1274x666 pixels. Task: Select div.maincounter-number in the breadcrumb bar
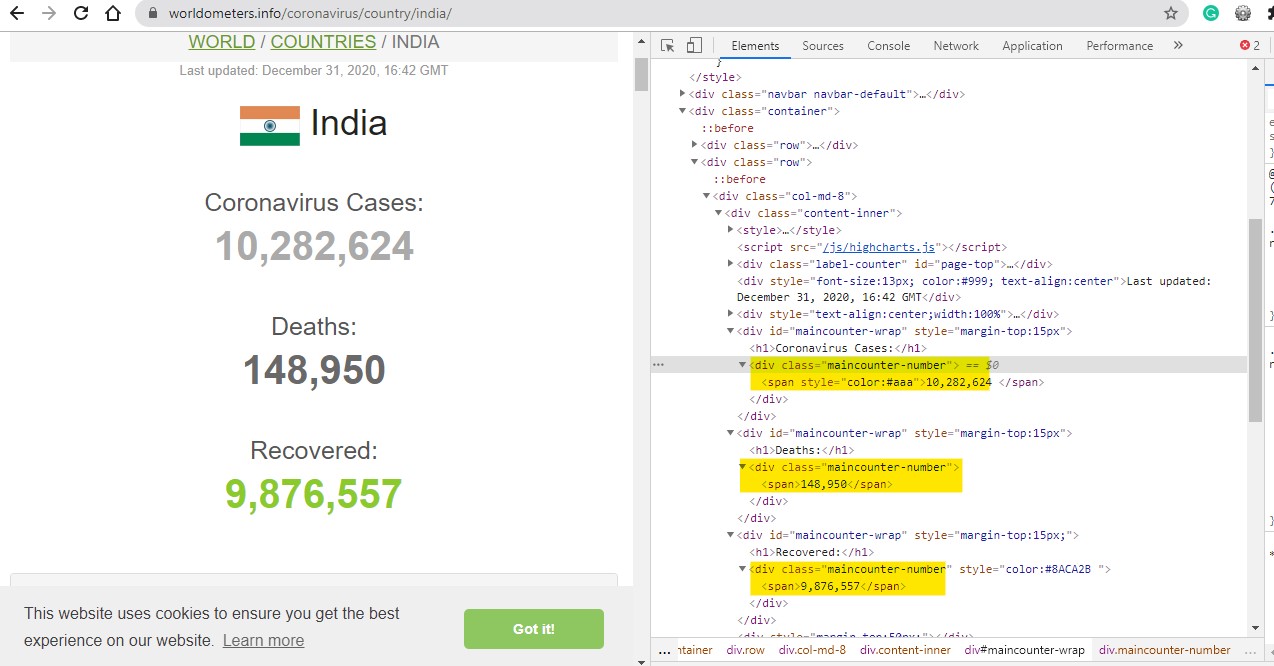pyautogui.click(x=1164, y=650)
